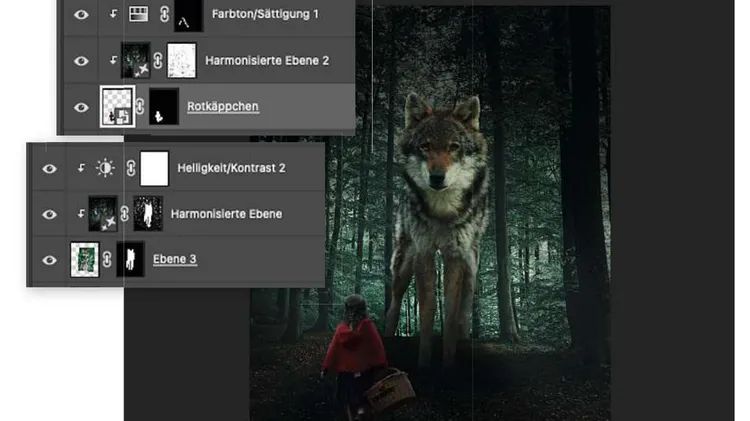Hide the Farbton/Sättigung 1 layer

(x=82, y=15)
